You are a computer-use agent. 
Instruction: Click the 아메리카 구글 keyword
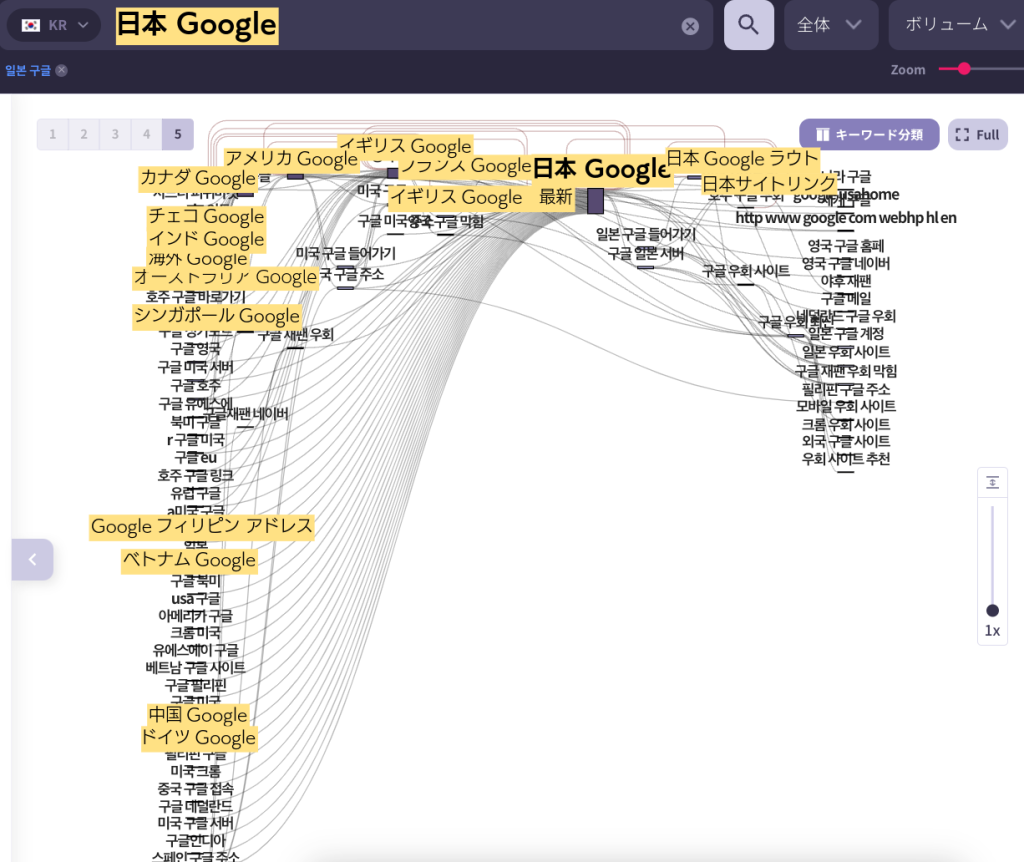click(x=195, y=615)
